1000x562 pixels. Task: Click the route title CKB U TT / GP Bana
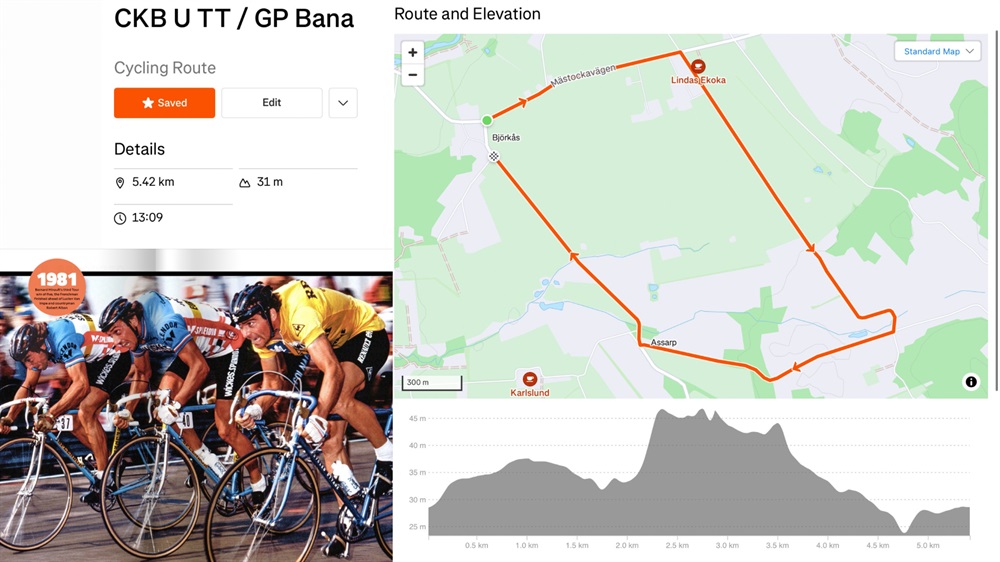[x=233, y=18]
